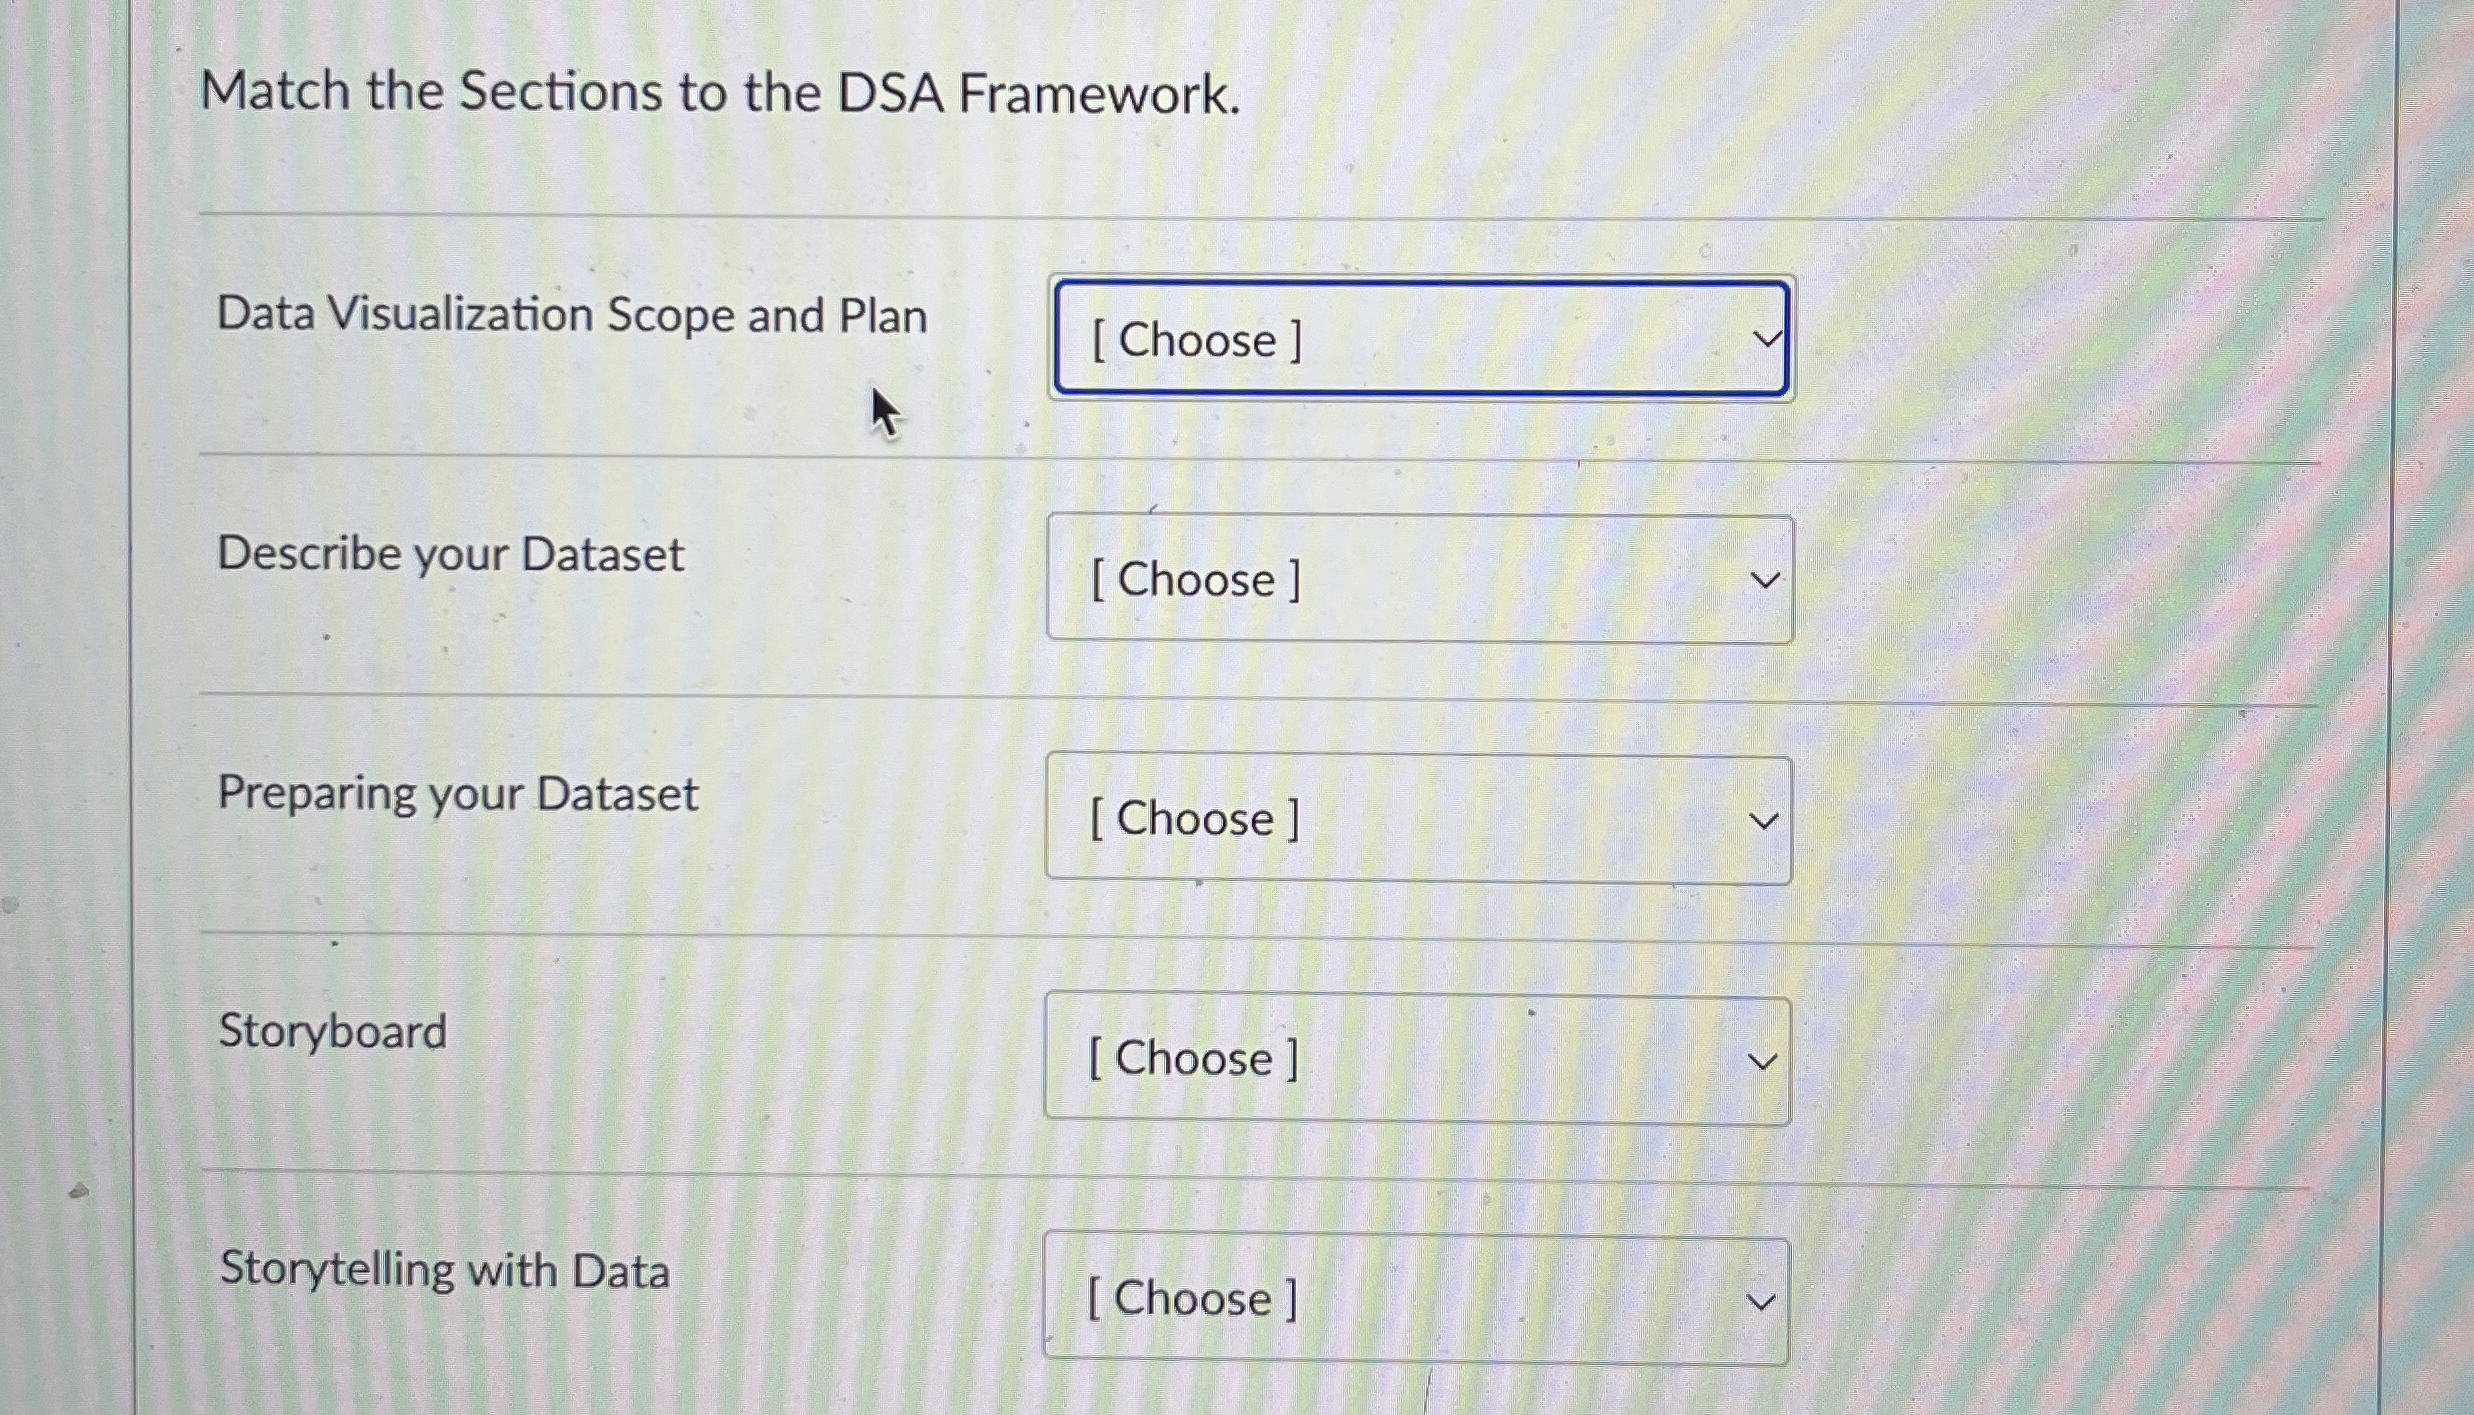Click the Preparing your Dataset label
Image resolution: width=2474 pixels, height=1415 pixels.
point(458,794)
